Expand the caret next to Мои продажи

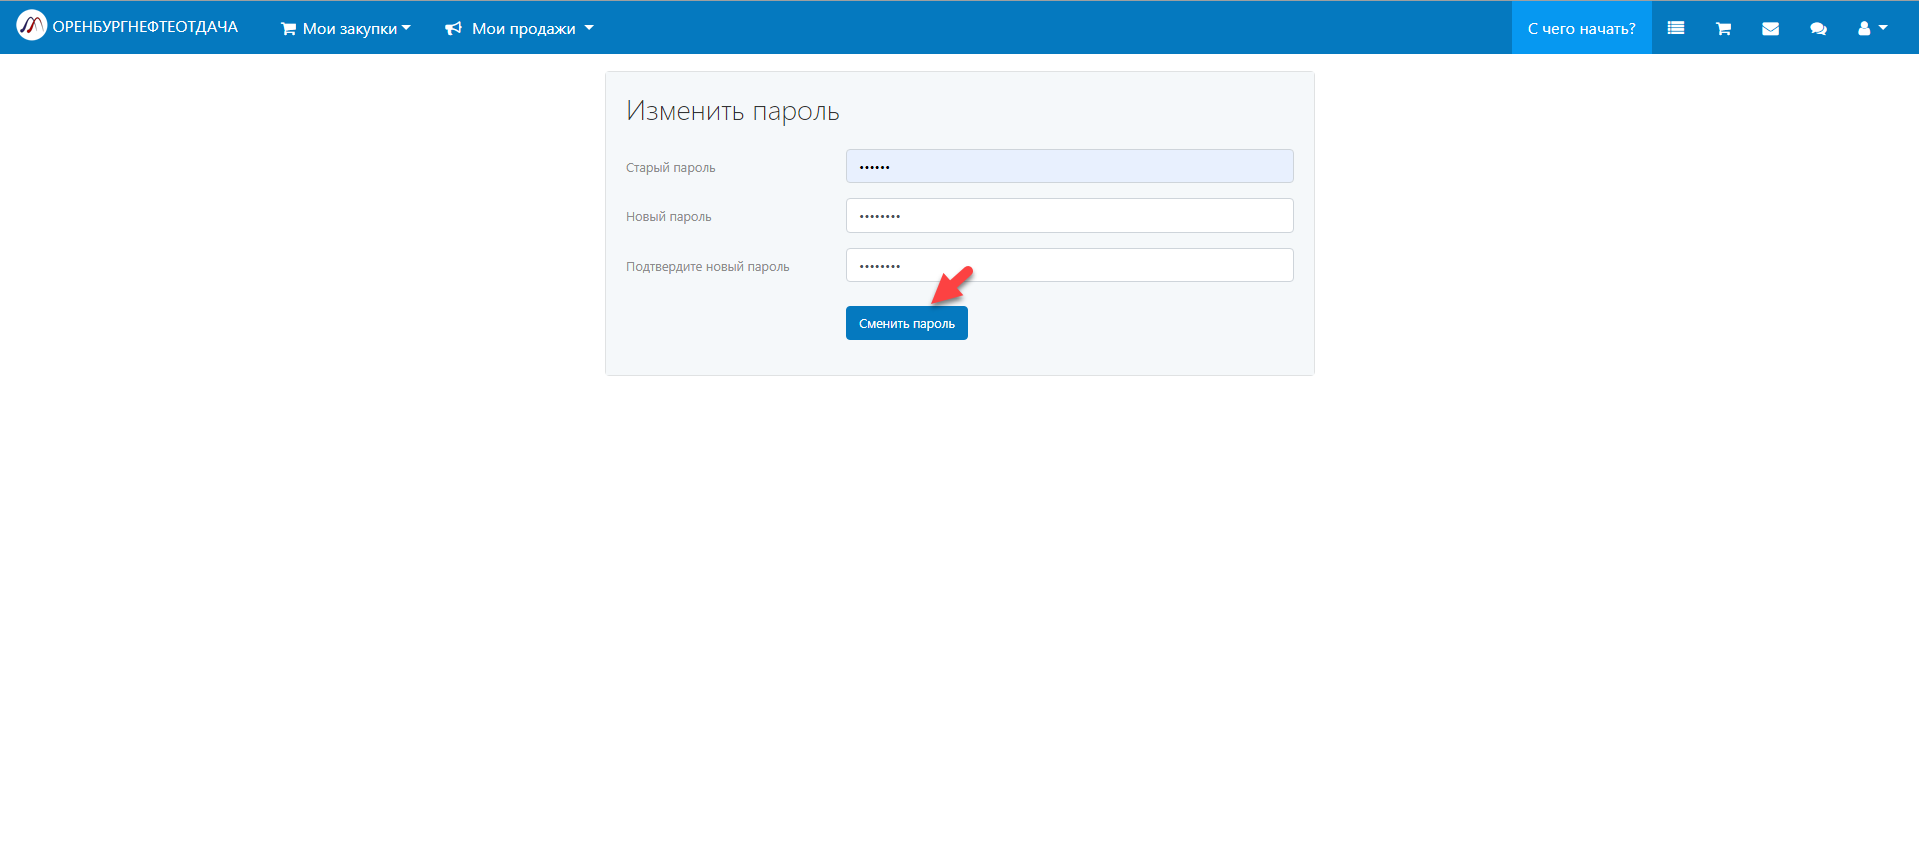[589, 28]
